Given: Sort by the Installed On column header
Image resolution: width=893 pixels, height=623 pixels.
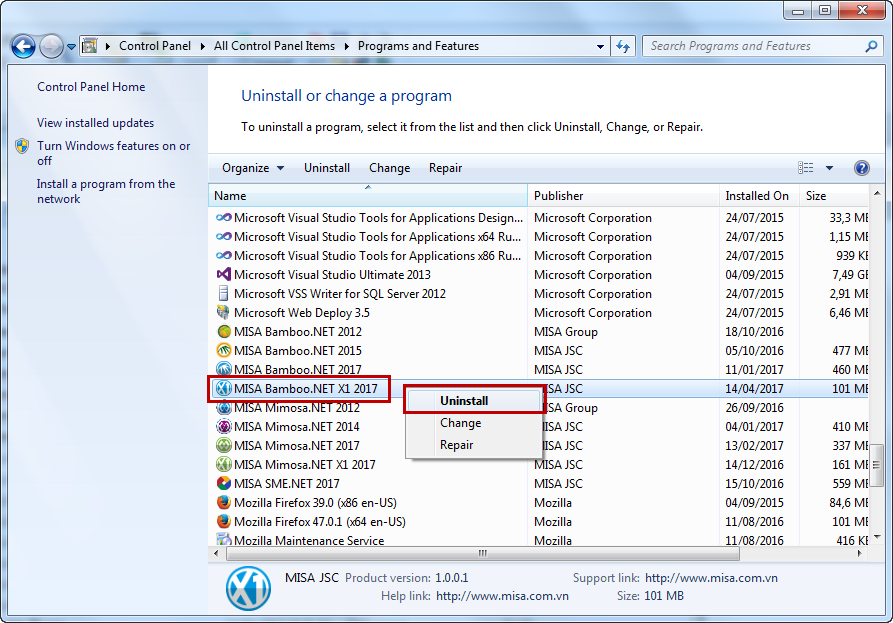Looking at the screenshot, I should 759,195.
